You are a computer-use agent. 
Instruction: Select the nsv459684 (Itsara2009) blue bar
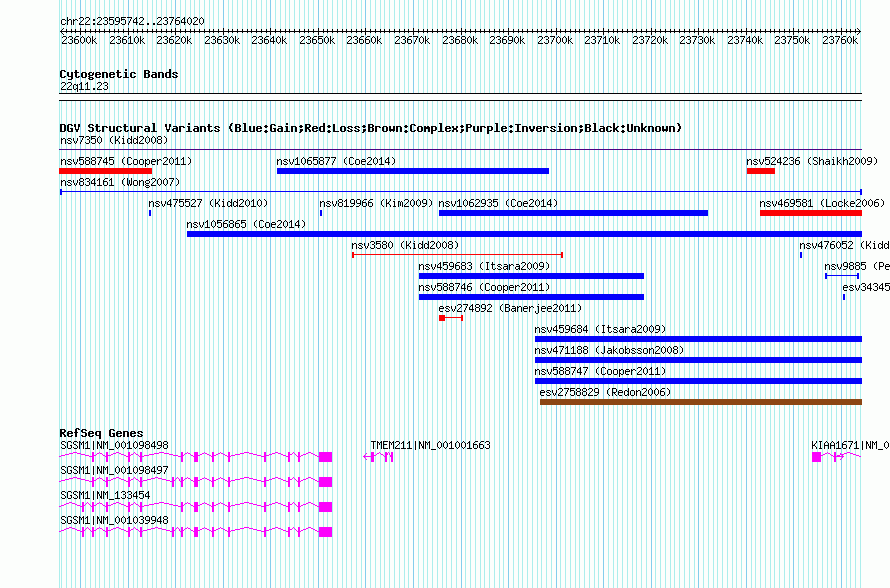(x=698, y=339)
